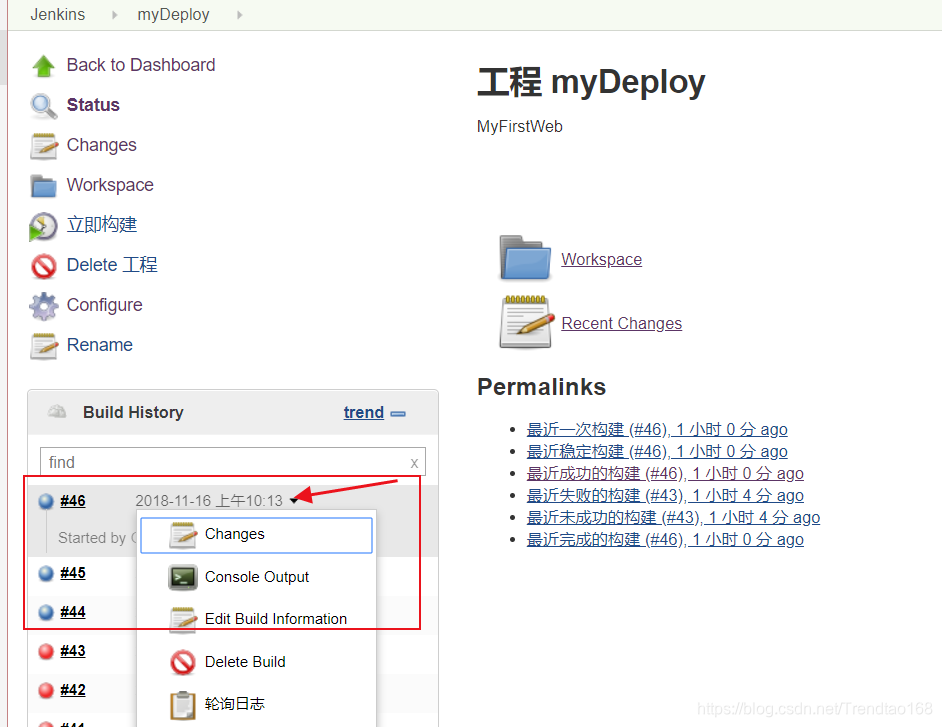
Task: Click the Changes icon in the popup menu
Action: (x=183, y=535)
